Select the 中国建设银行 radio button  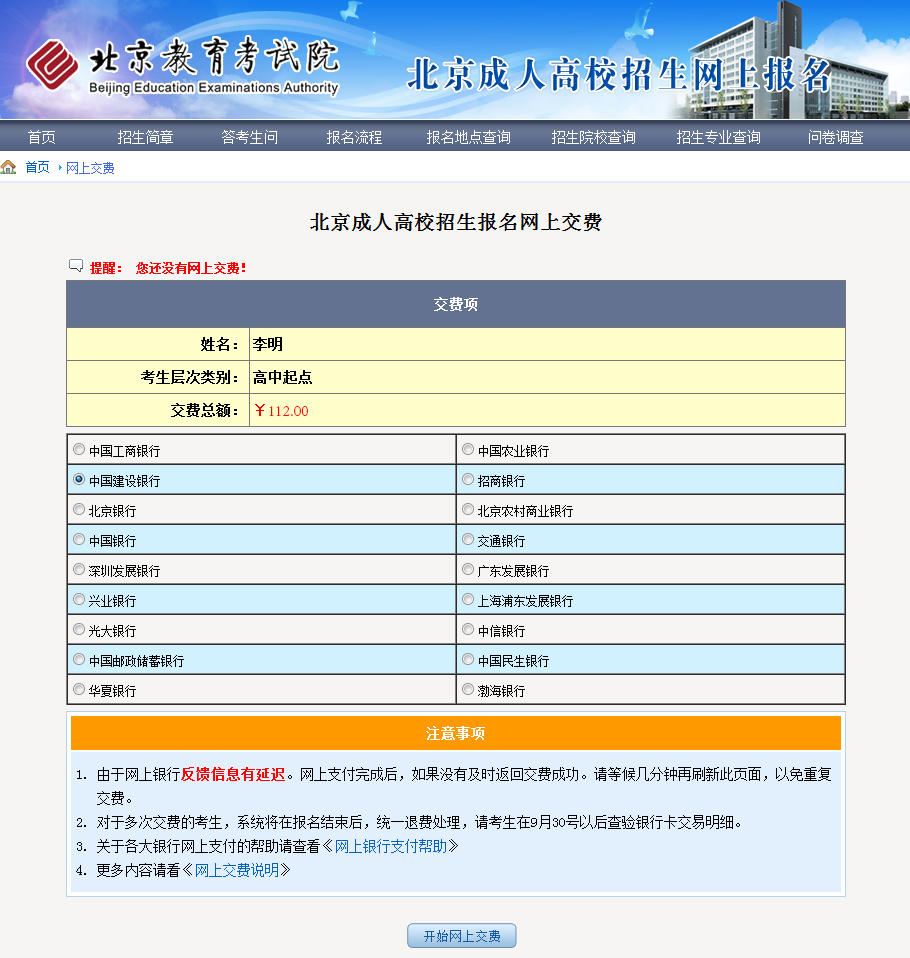tap(79, 480)
